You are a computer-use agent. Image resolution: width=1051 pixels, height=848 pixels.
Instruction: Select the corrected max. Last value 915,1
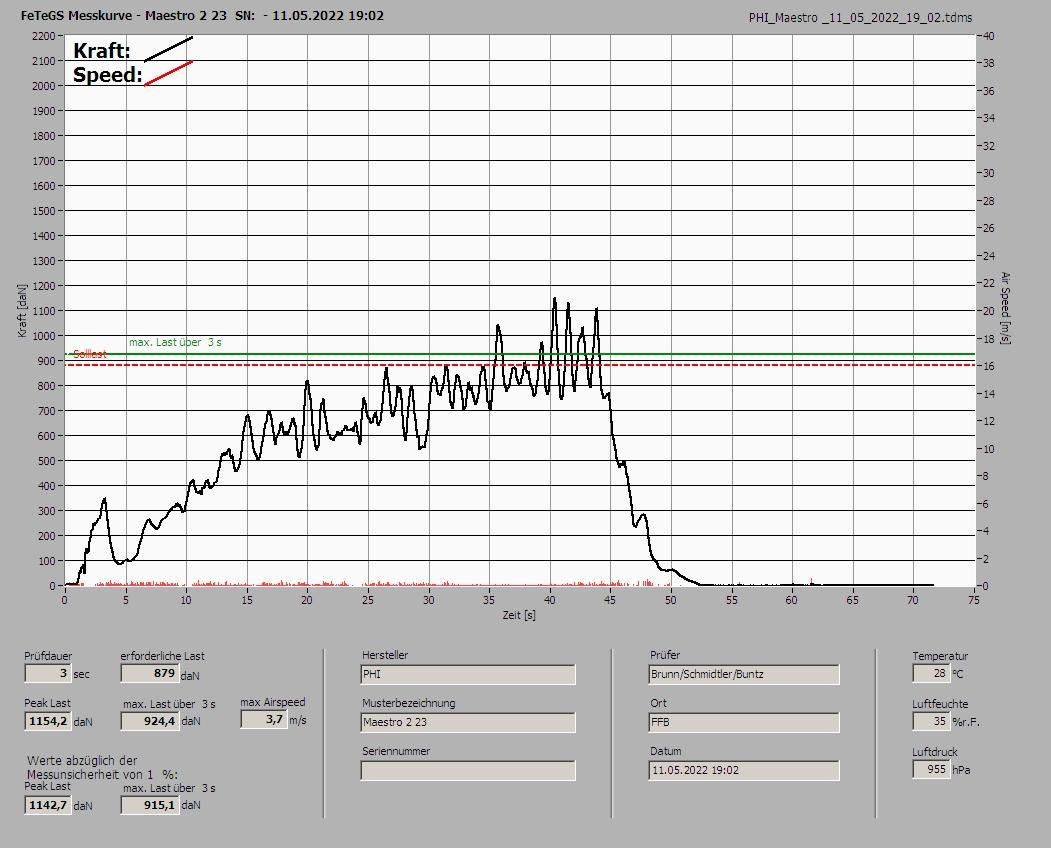coord(150,805)
